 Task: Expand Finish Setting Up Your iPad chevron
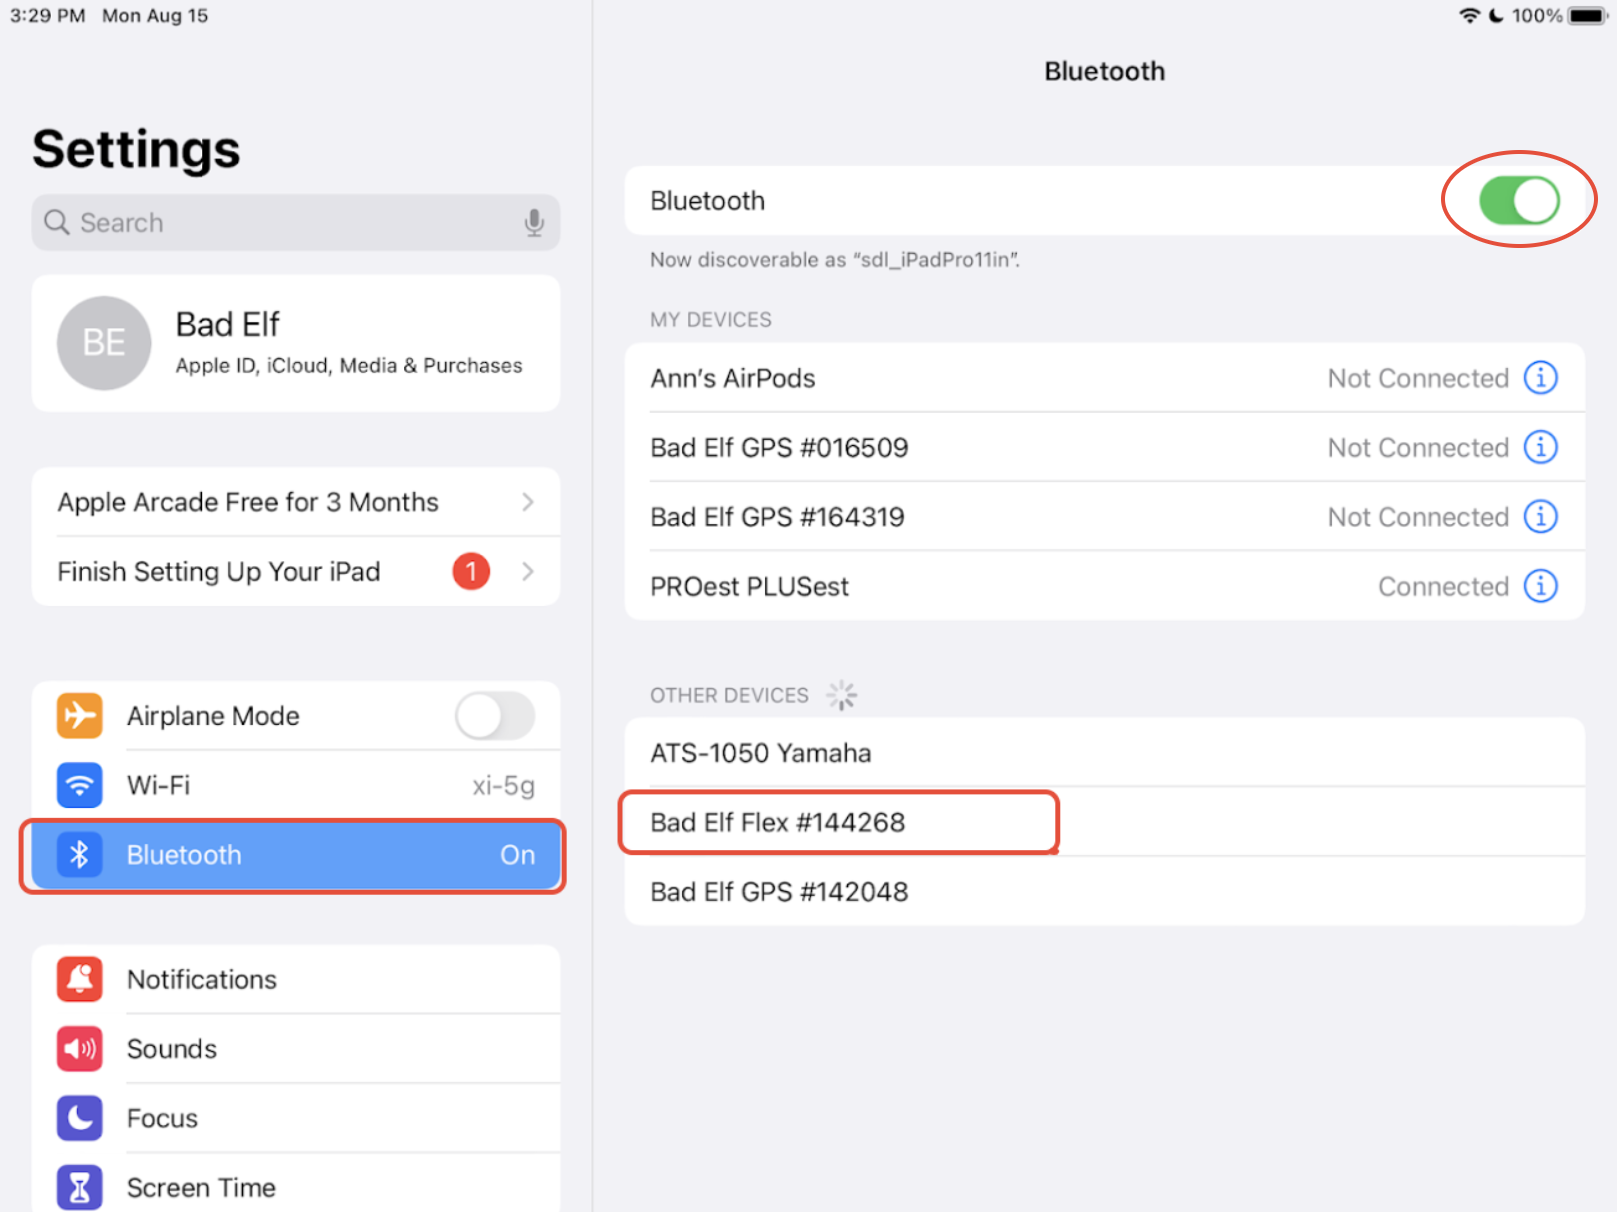pyautogui.click(x=528, y=571)
